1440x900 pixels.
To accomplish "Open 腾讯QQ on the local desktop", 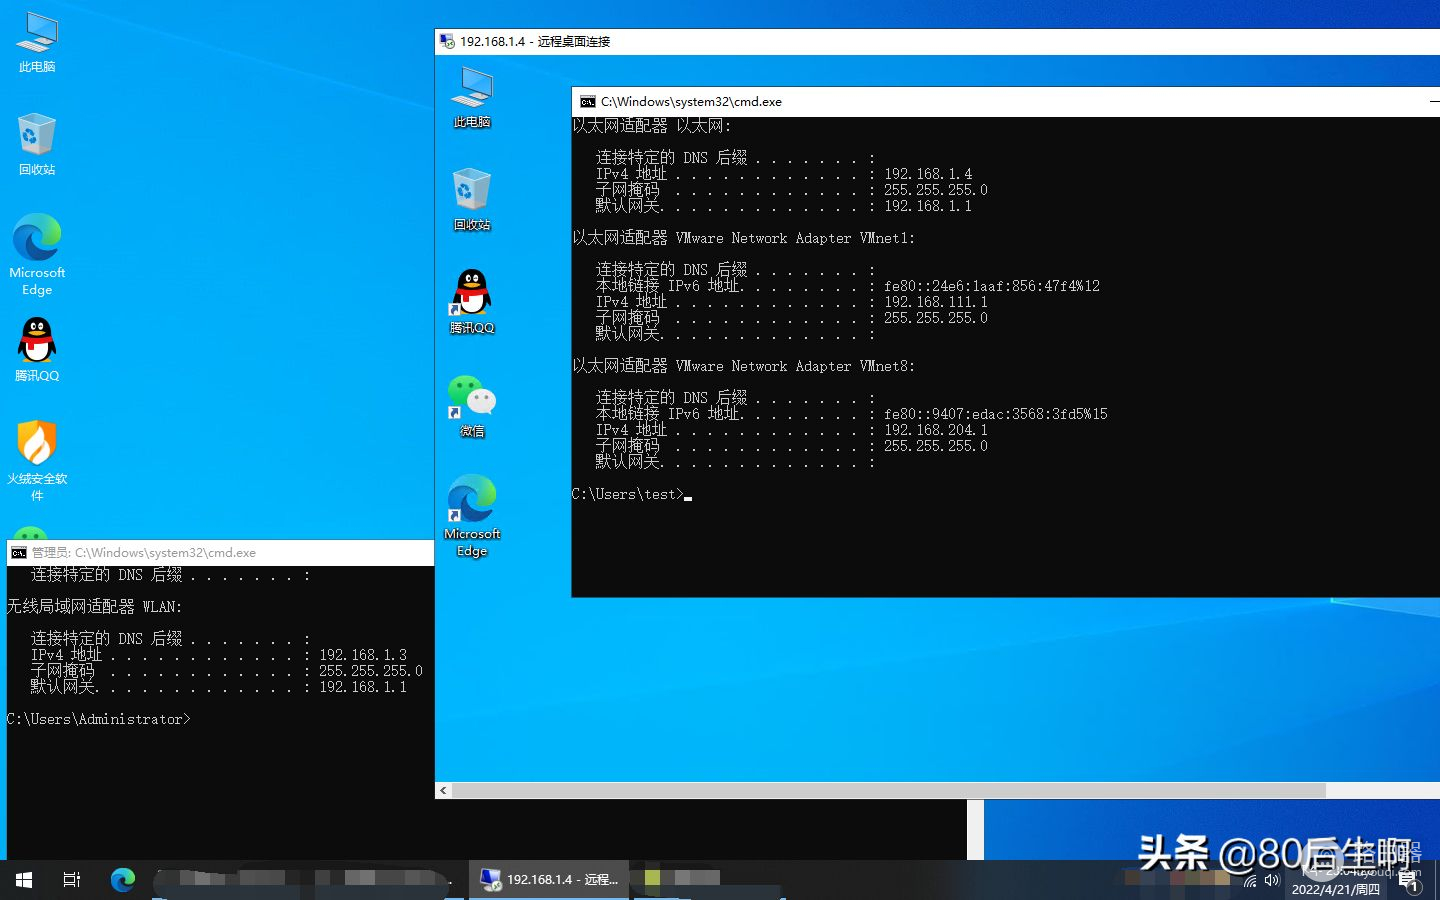I will click(x=37, y=349).
